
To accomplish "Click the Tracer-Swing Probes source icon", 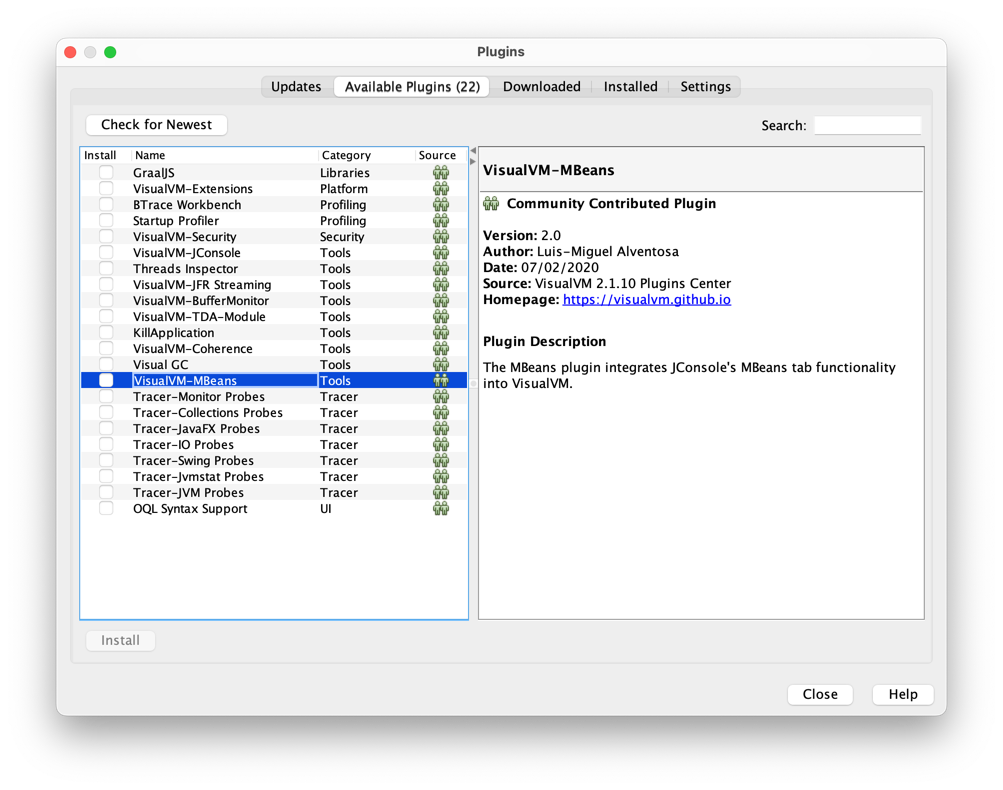I will (x=441, y=460).
